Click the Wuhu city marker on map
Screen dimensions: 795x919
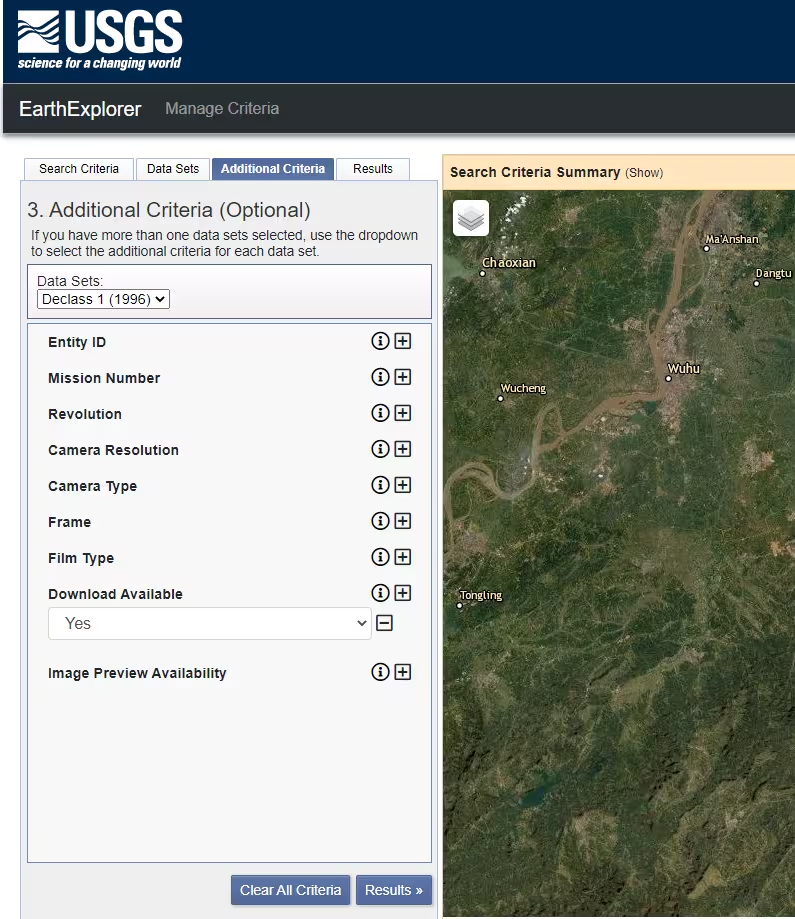click(669, 378)
